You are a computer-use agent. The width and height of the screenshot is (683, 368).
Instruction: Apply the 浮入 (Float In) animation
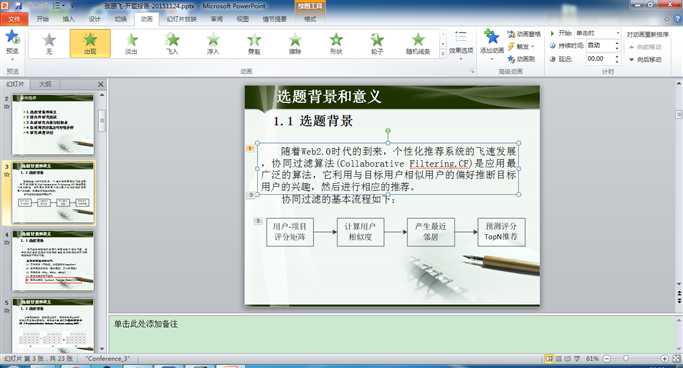(x=213, y=43)
